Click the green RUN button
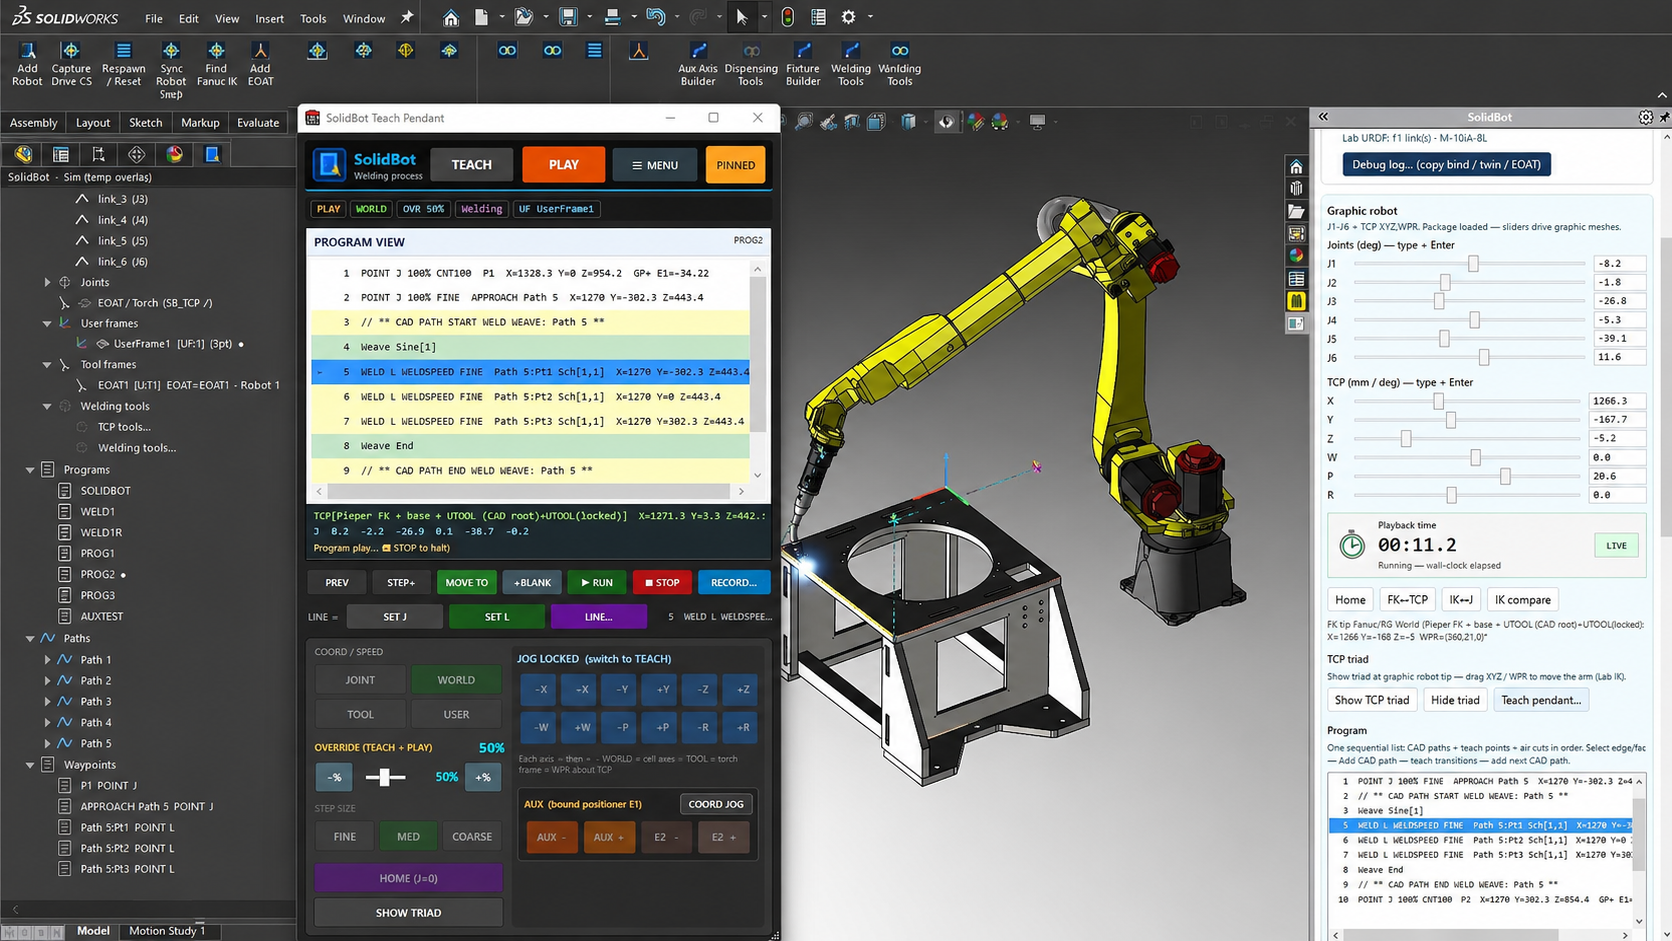The image size is (1672, 941). [x=597, y=582]
